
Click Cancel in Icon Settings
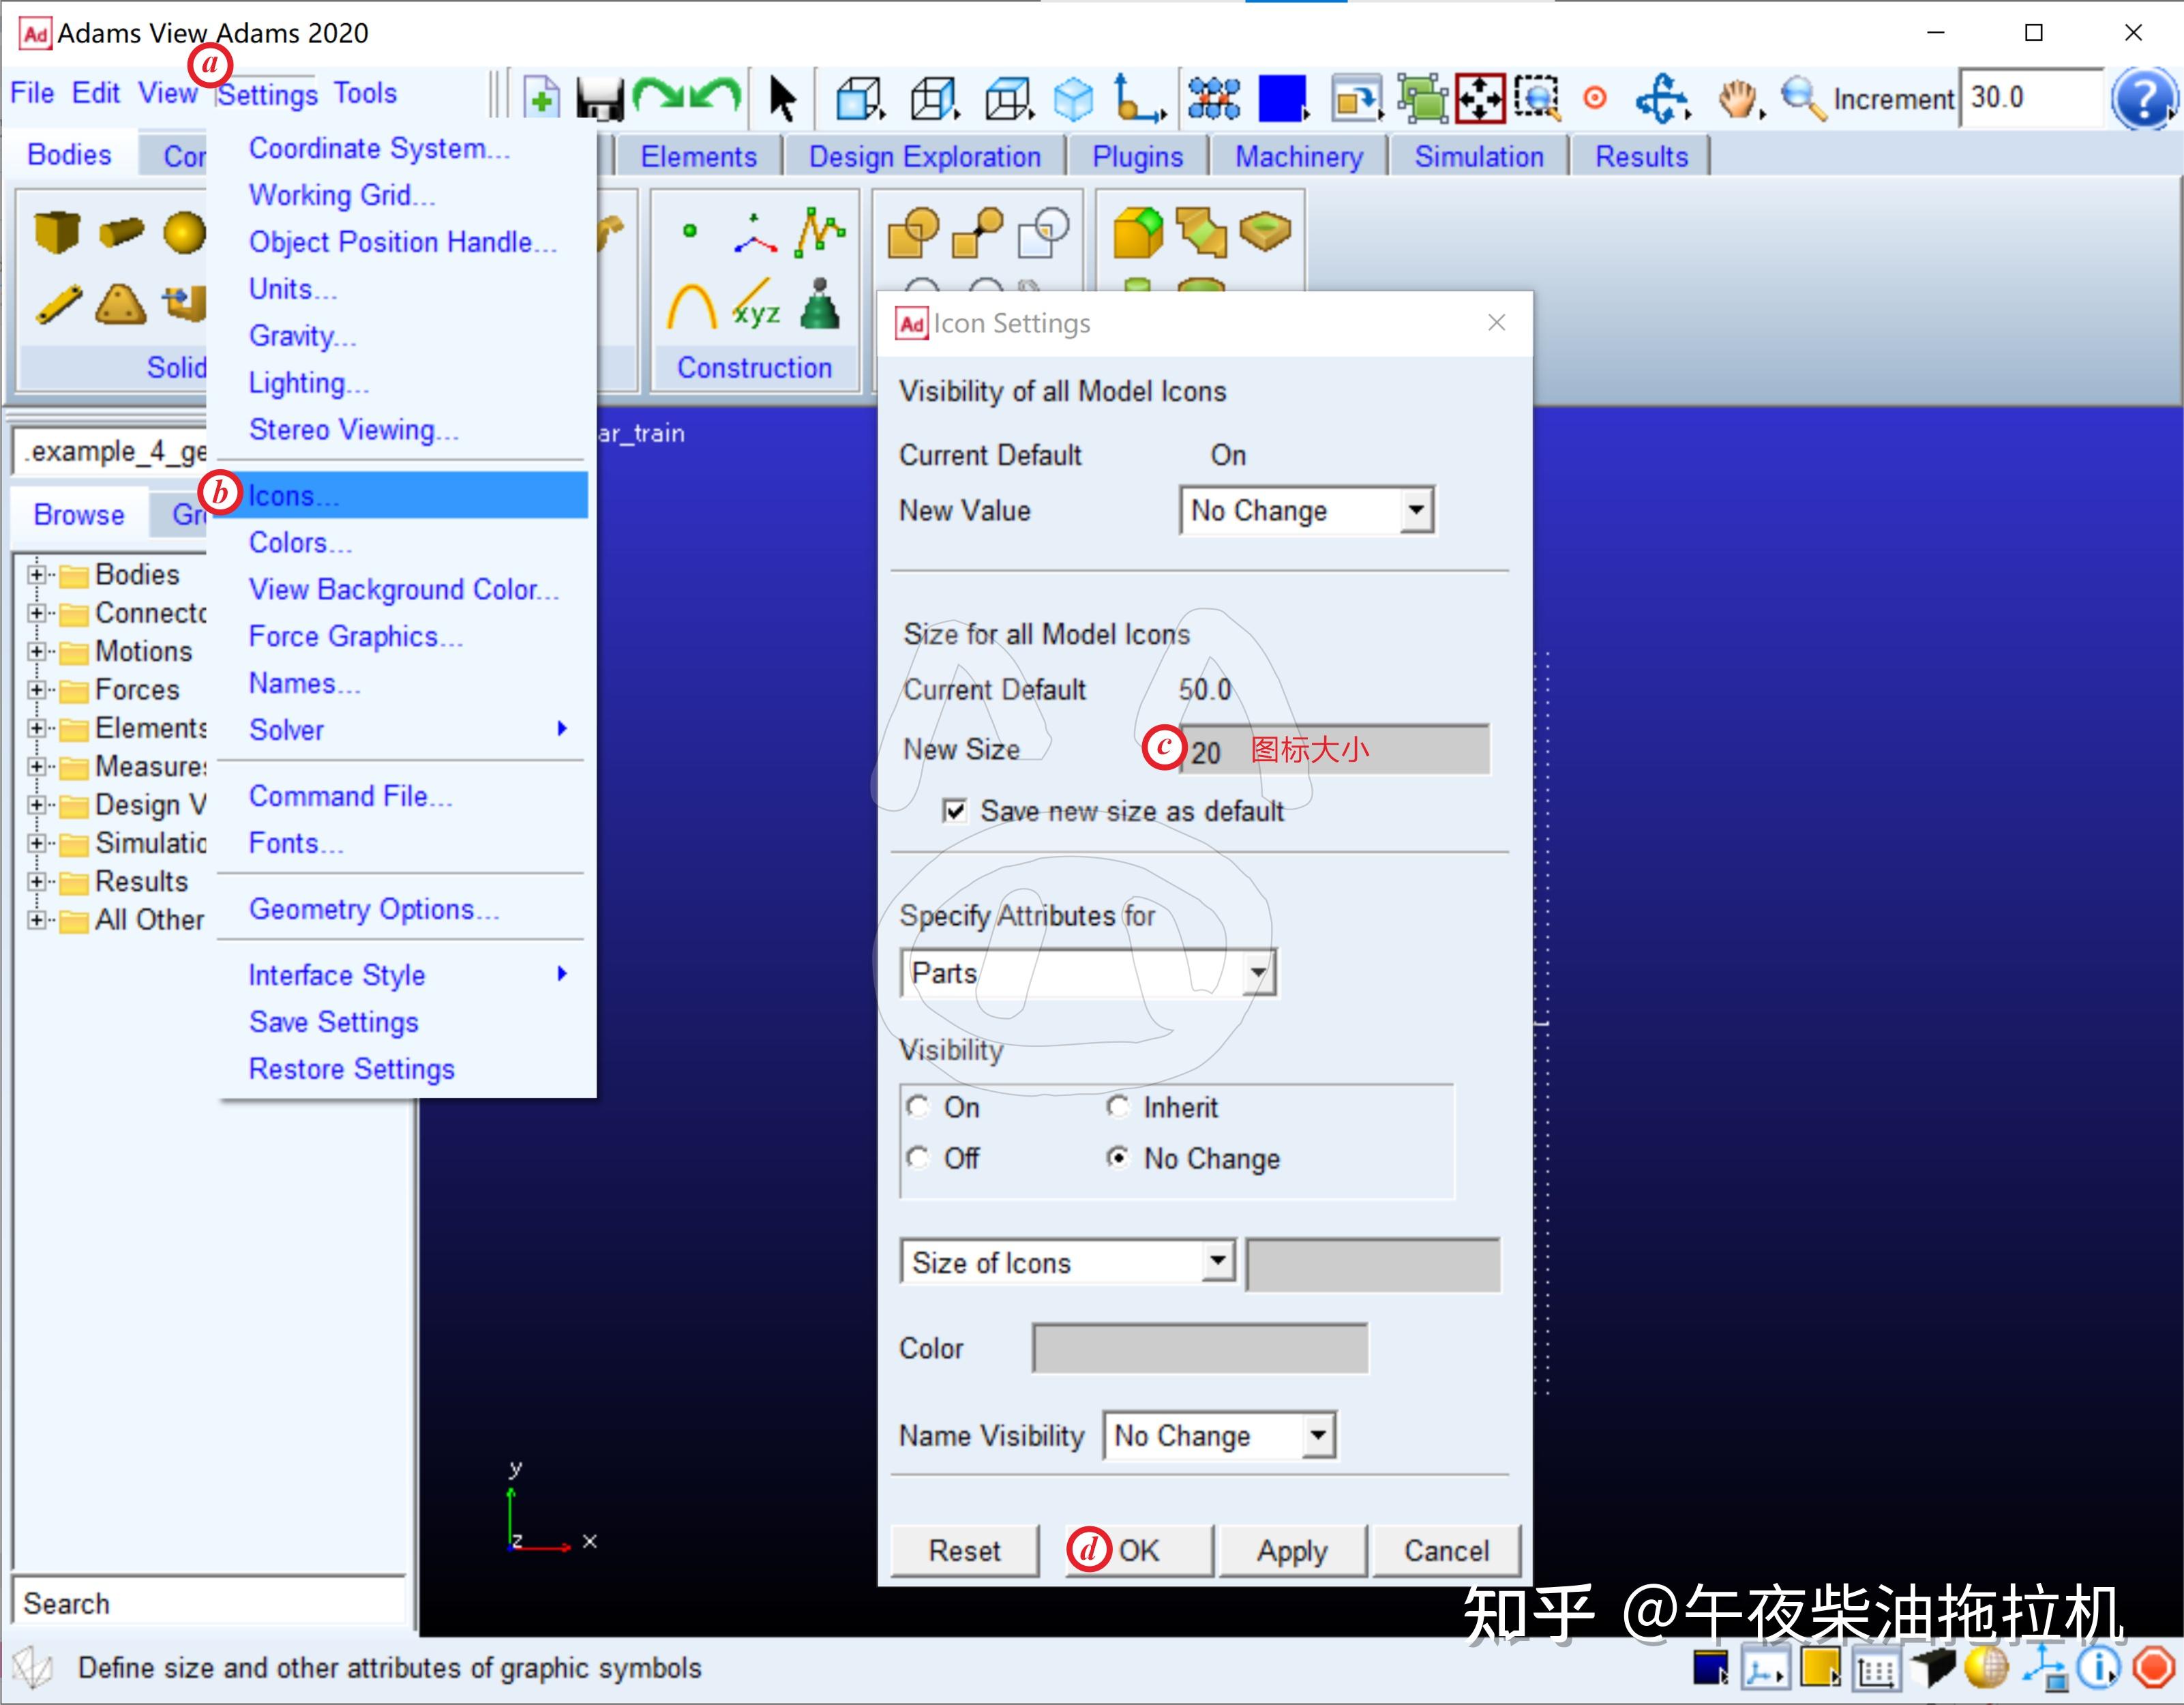1446,1550
